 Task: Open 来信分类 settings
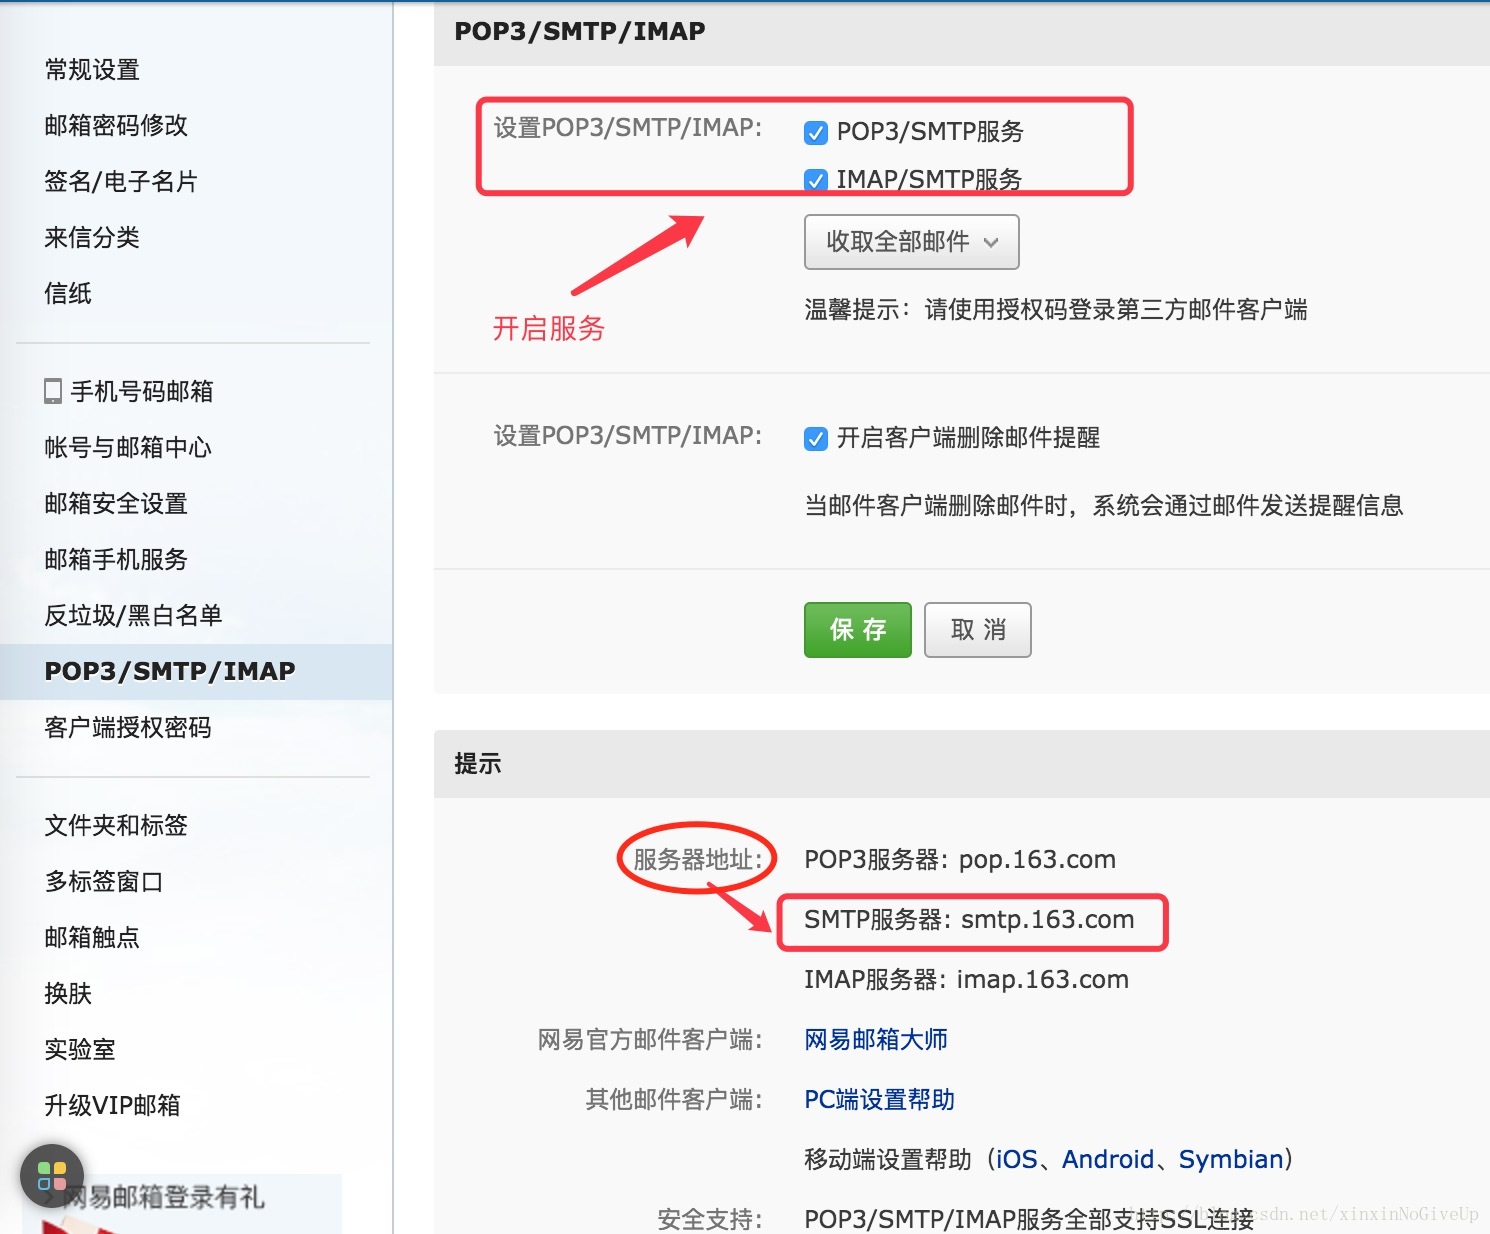point(92,238)
